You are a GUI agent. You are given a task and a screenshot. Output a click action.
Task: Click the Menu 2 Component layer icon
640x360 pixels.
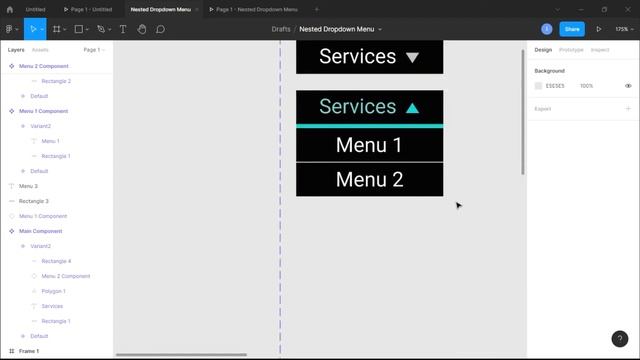11,66
